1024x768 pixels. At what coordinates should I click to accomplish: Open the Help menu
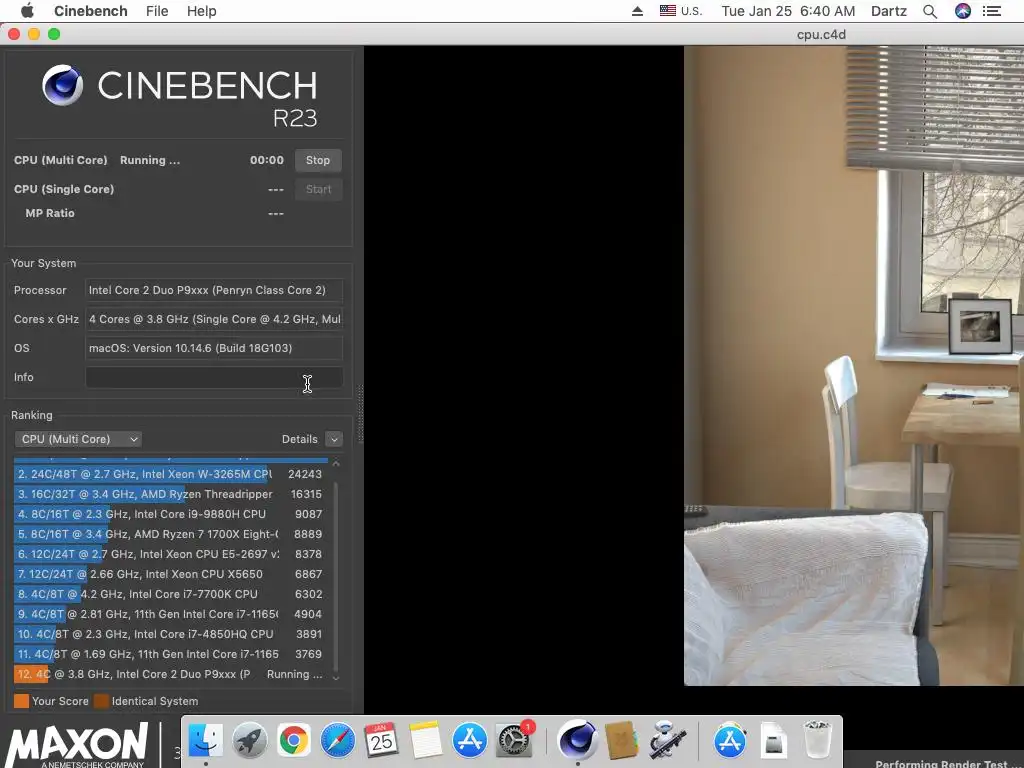click(201, 11)
